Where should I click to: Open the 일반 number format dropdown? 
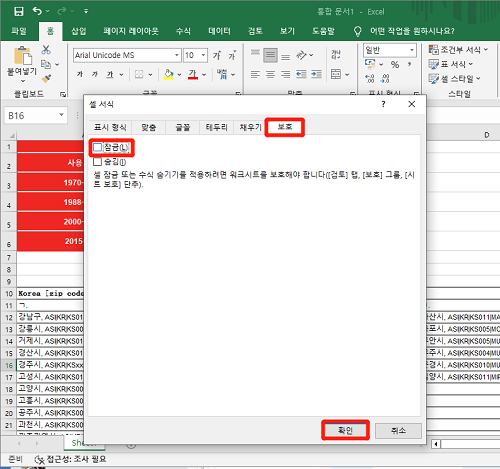pos(412,50)
